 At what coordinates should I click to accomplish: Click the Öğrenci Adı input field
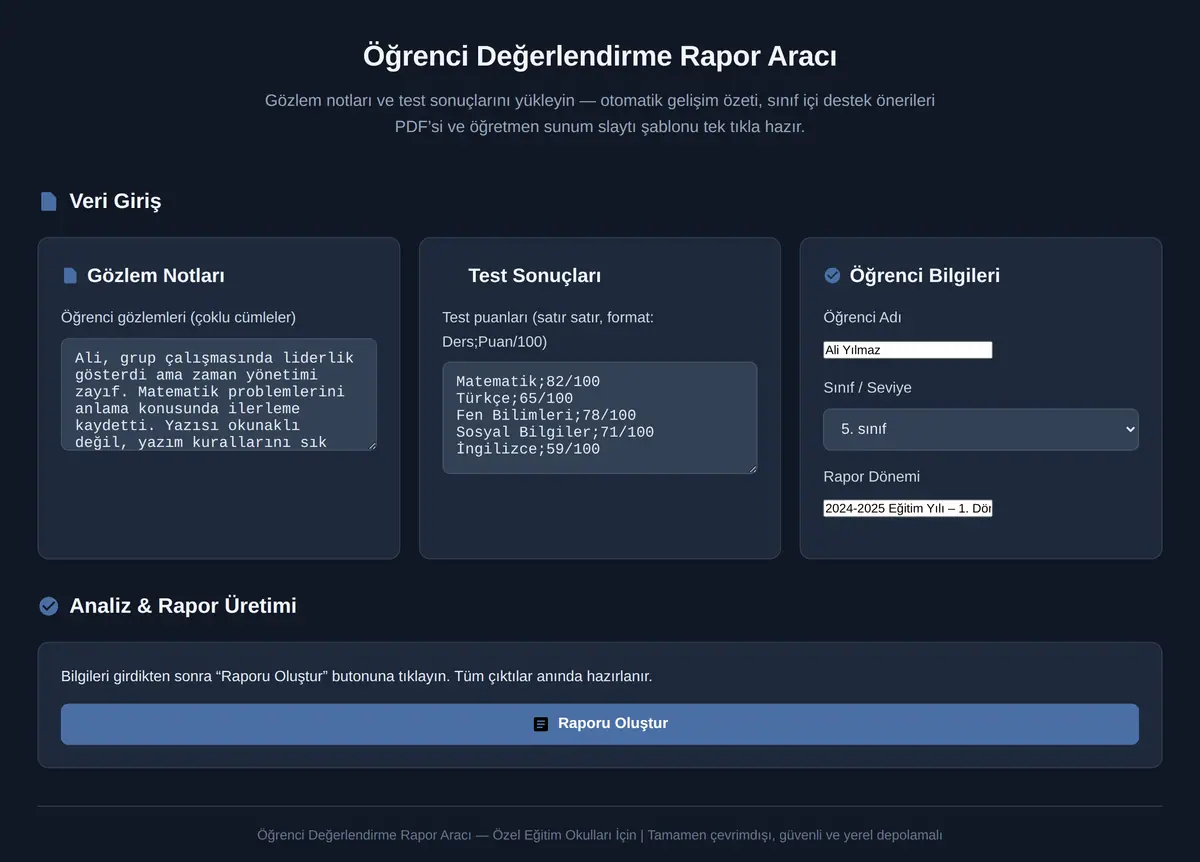pyautogui.click(x=908, y=350)
